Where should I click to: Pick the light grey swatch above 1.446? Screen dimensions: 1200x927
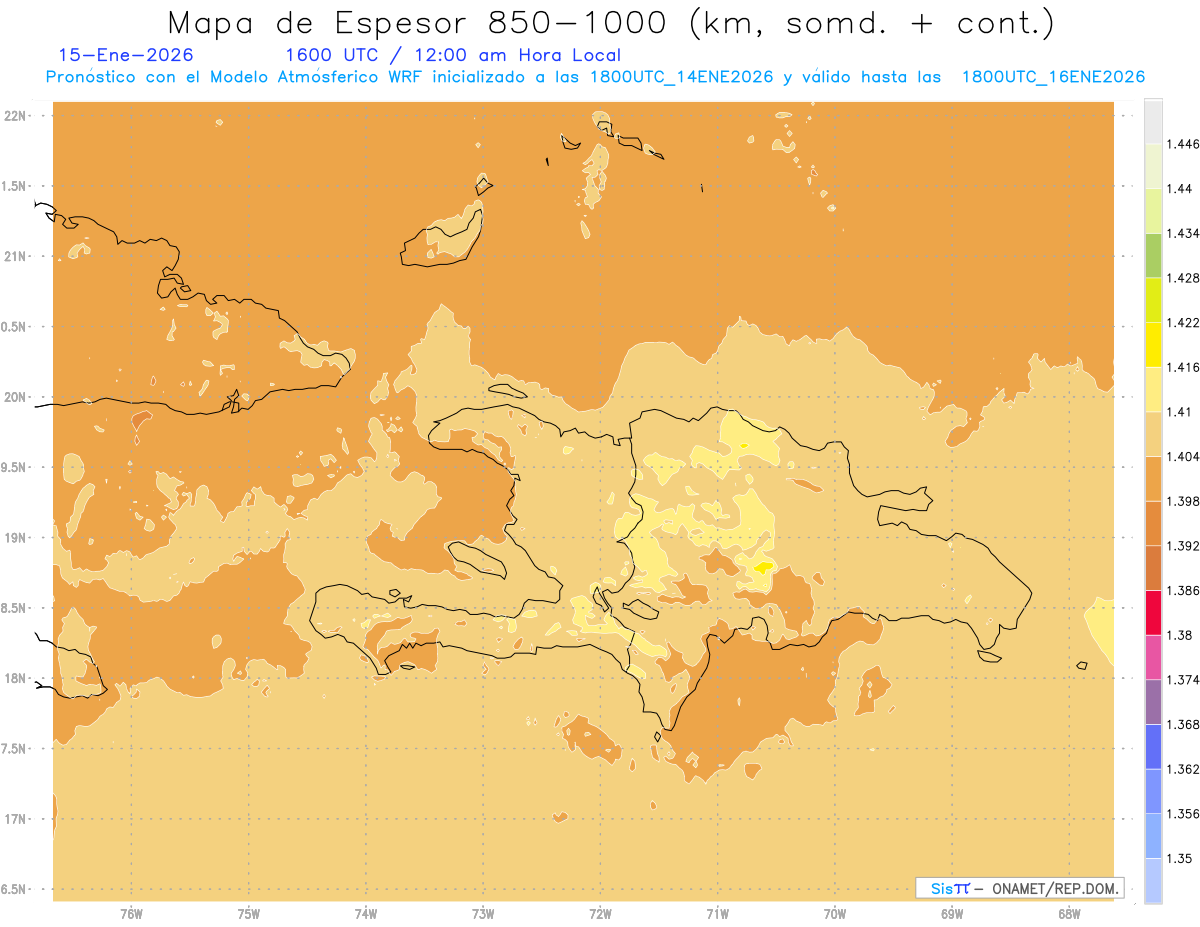pos(1153,121)
